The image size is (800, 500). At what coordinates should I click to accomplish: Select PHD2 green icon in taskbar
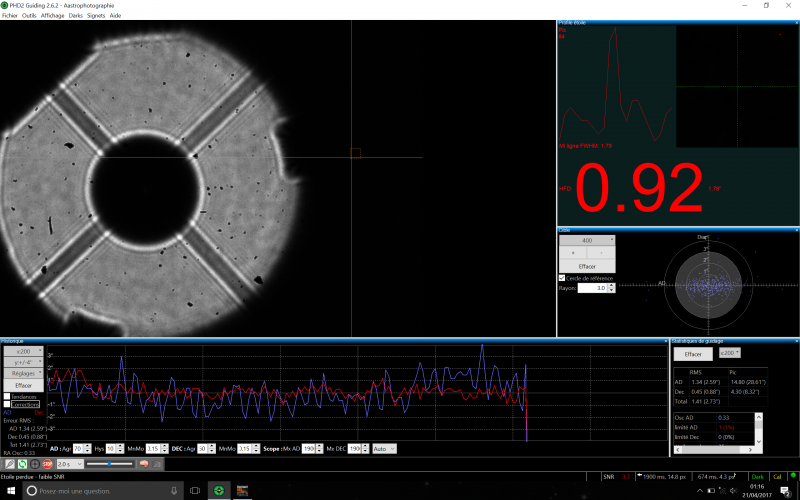click(x=219, y=491)
